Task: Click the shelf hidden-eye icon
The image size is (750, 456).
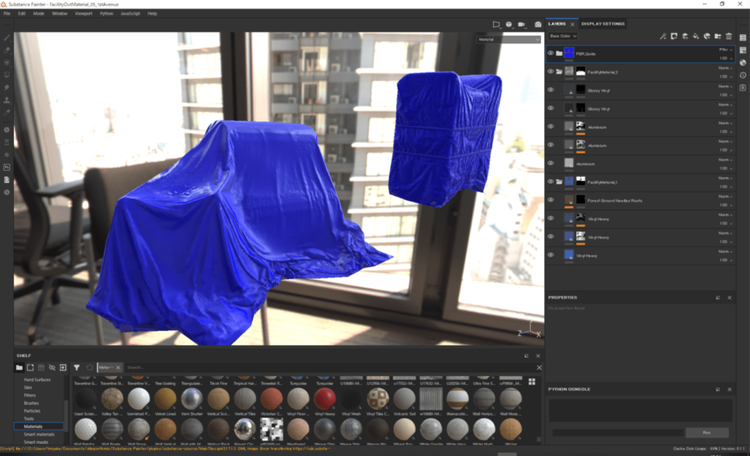Action: pyautogui.click(x=52, y=367)
